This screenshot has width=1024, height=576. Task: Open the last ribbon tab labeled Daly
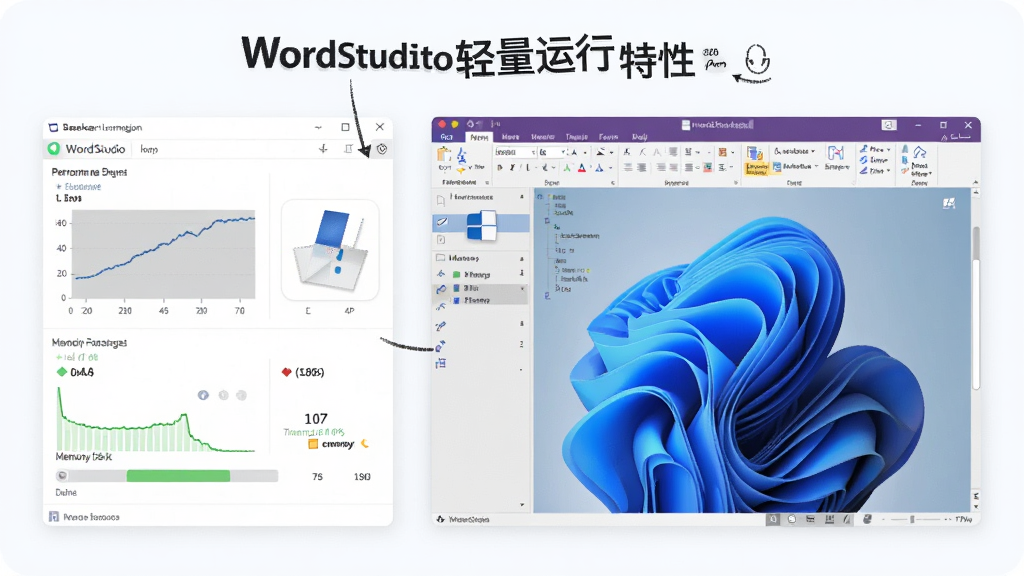point(639,137)
